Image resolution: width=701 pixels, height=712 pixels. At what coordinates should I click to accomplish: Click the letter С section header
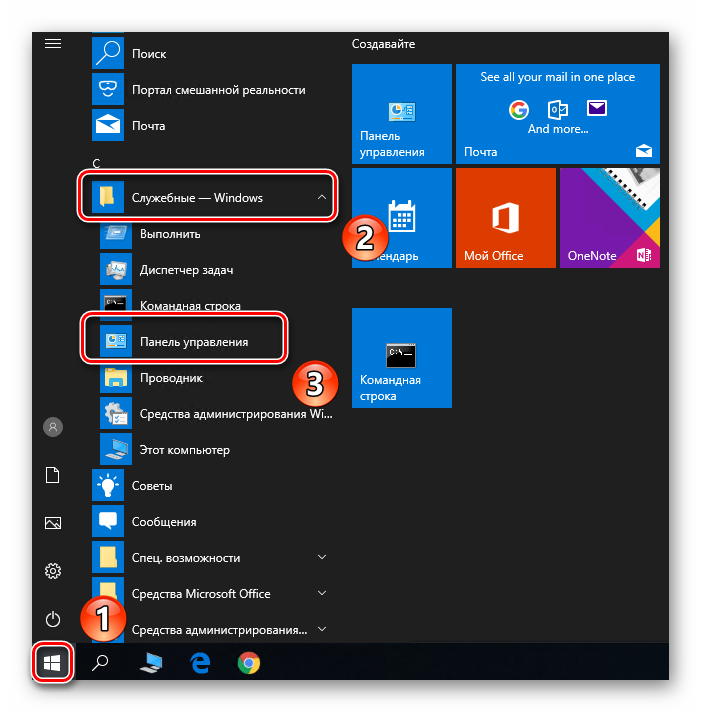[96, 163]
